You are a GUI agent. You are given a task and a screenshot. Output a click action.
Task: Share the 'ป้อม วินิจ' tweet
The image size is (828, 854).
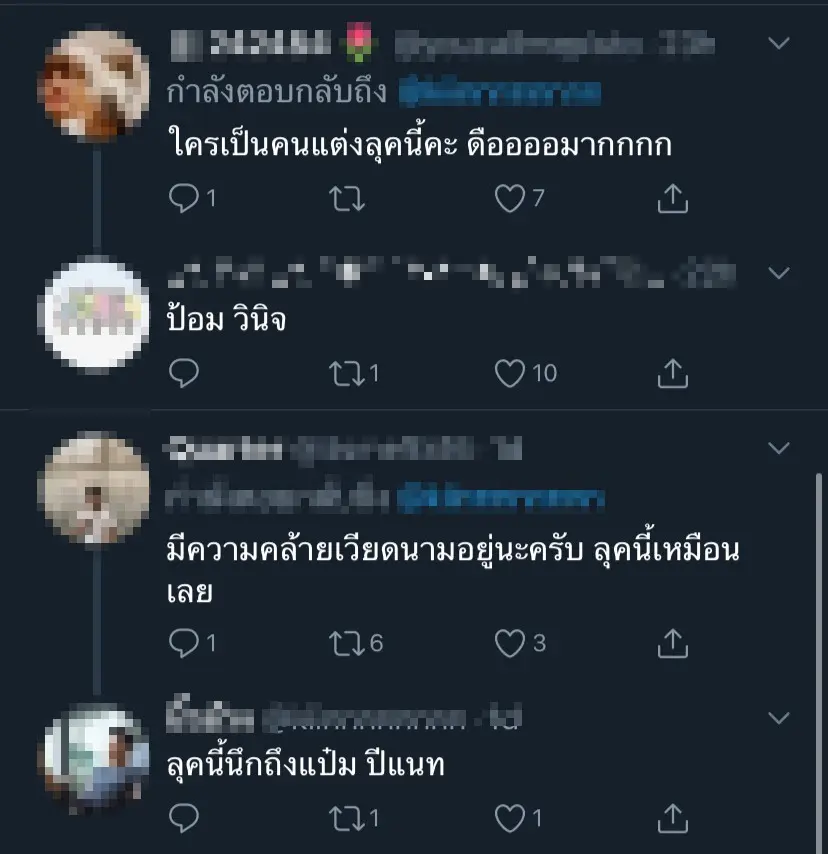[x=673, y=374]
